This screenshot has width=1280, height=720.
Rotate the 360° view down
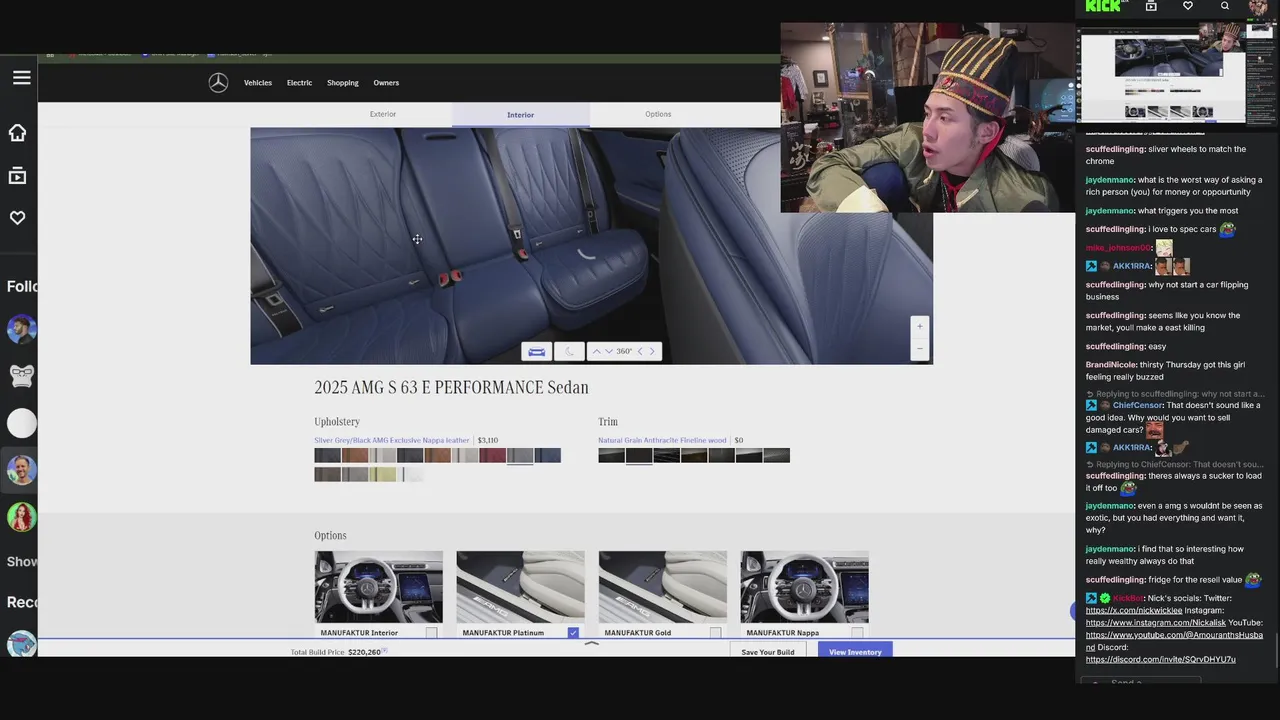click(x=609, y=351)
